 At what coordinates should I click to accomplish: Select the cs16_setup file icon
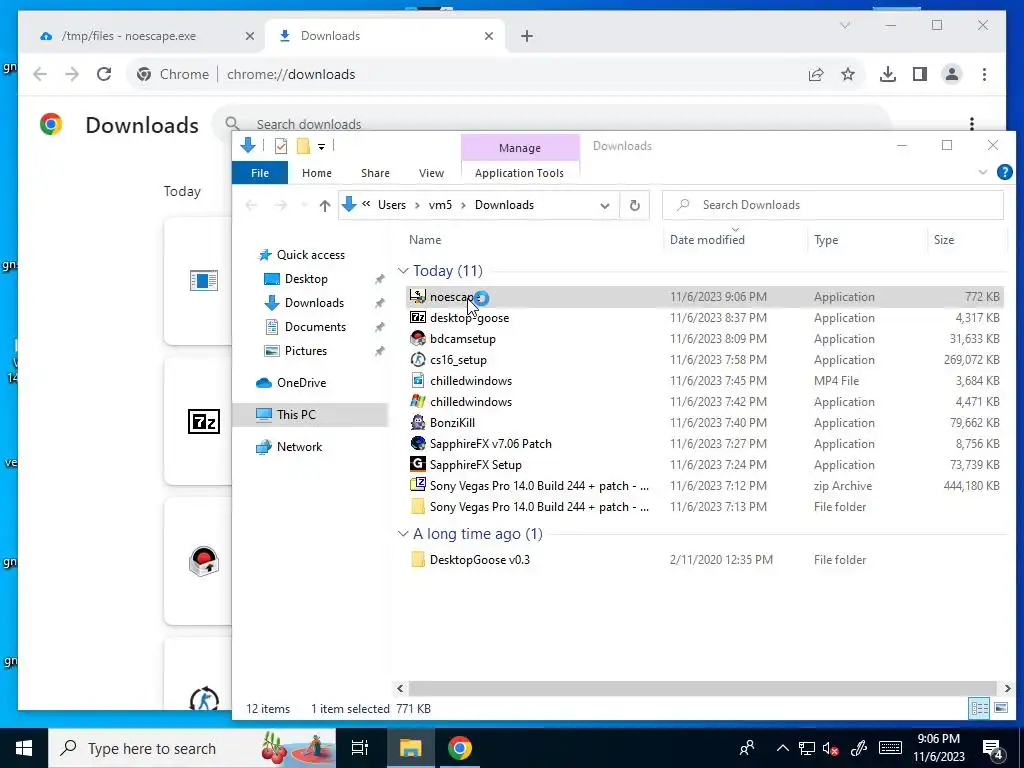(x=418, y=359)
